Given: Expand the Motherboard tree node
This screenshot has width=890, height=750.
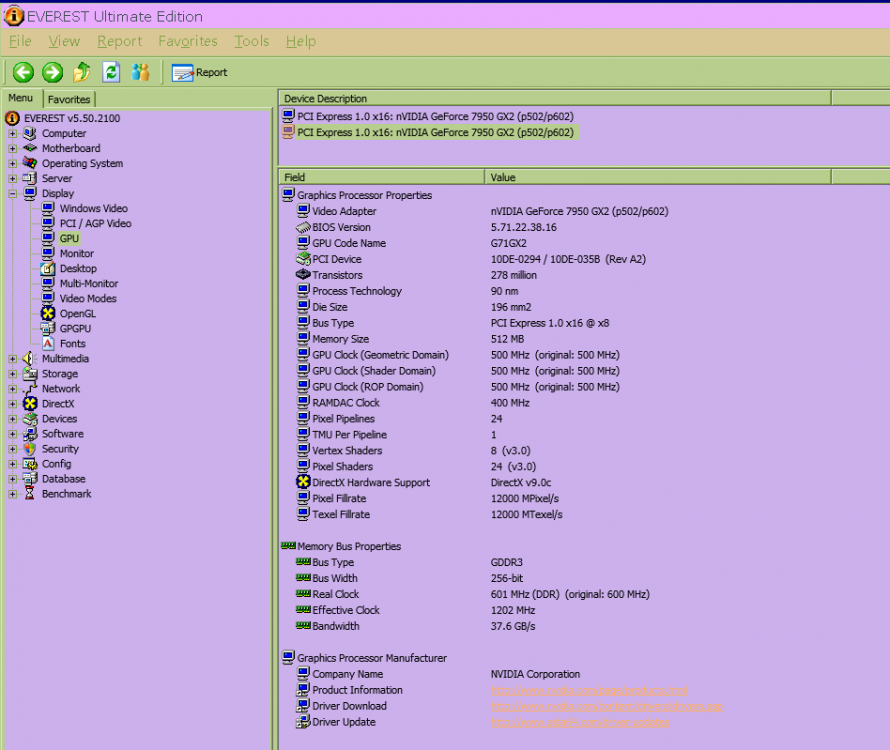Looking at the screenshot, I should [13, 149].
